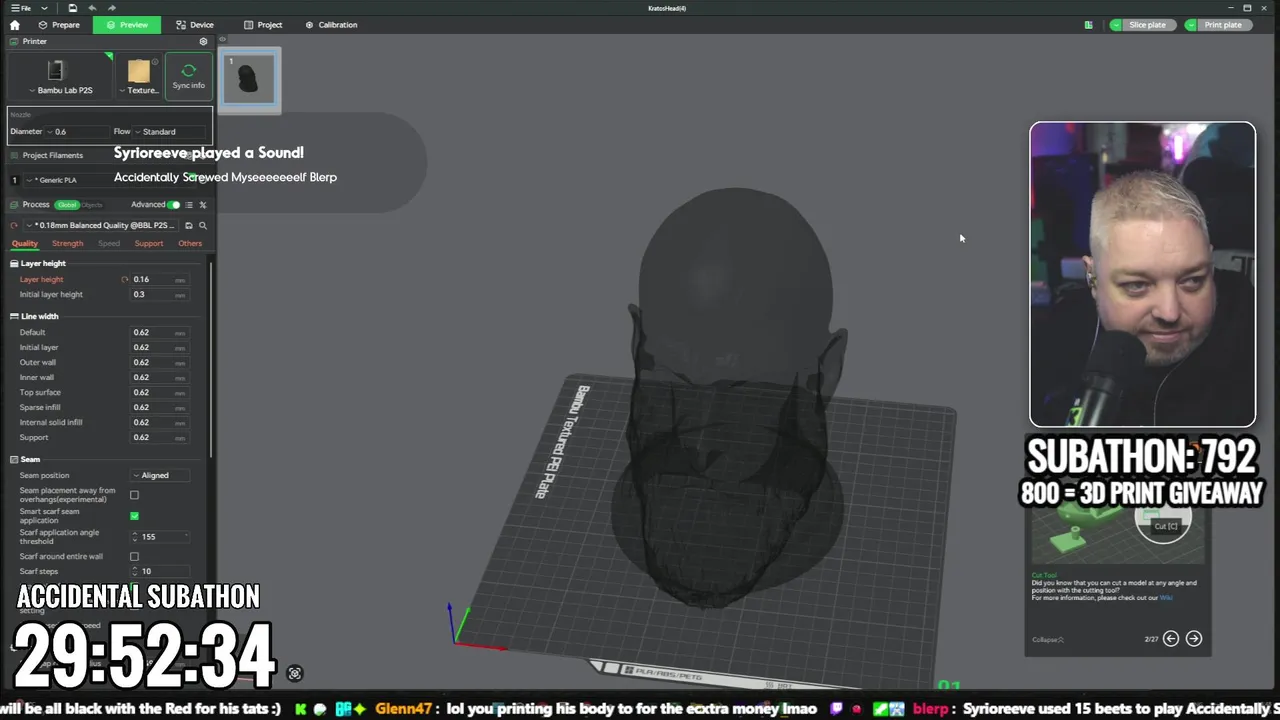Select the Support settings tab
Image resolution: width=1280 pixels, height=720 pixels.
click(149, 244)
